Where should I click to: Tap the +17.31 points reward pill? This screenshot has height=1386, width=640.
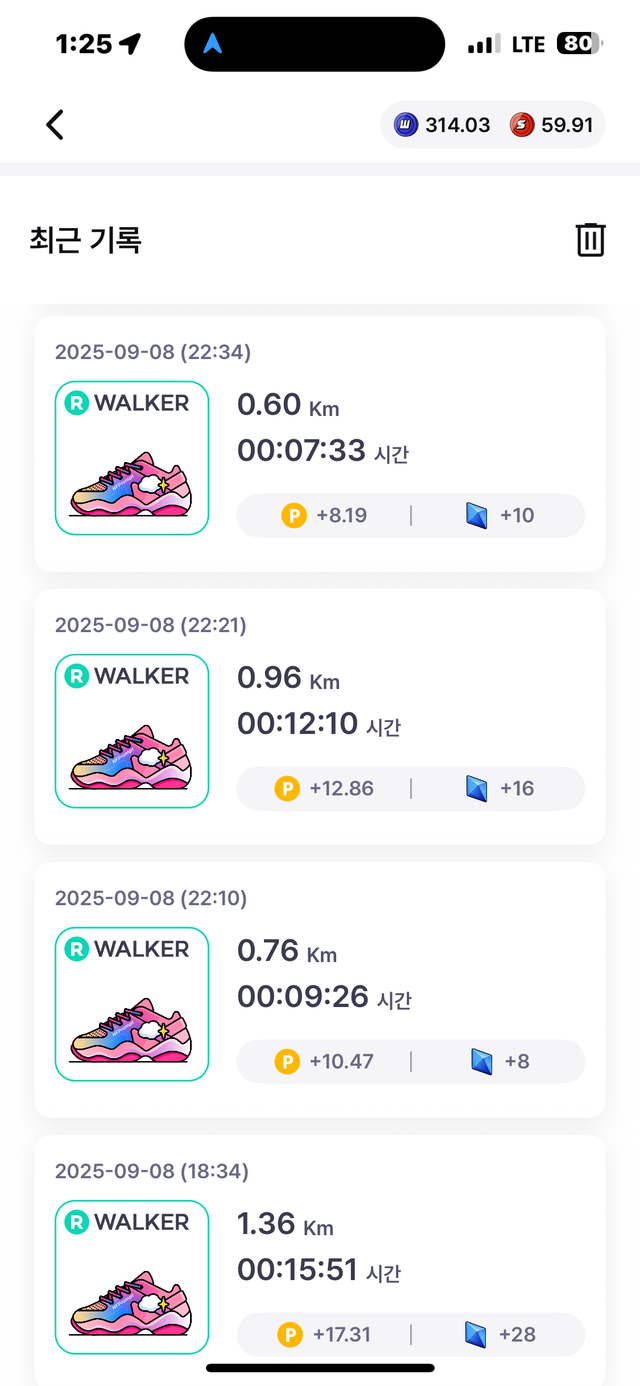tap(325, 1334)
